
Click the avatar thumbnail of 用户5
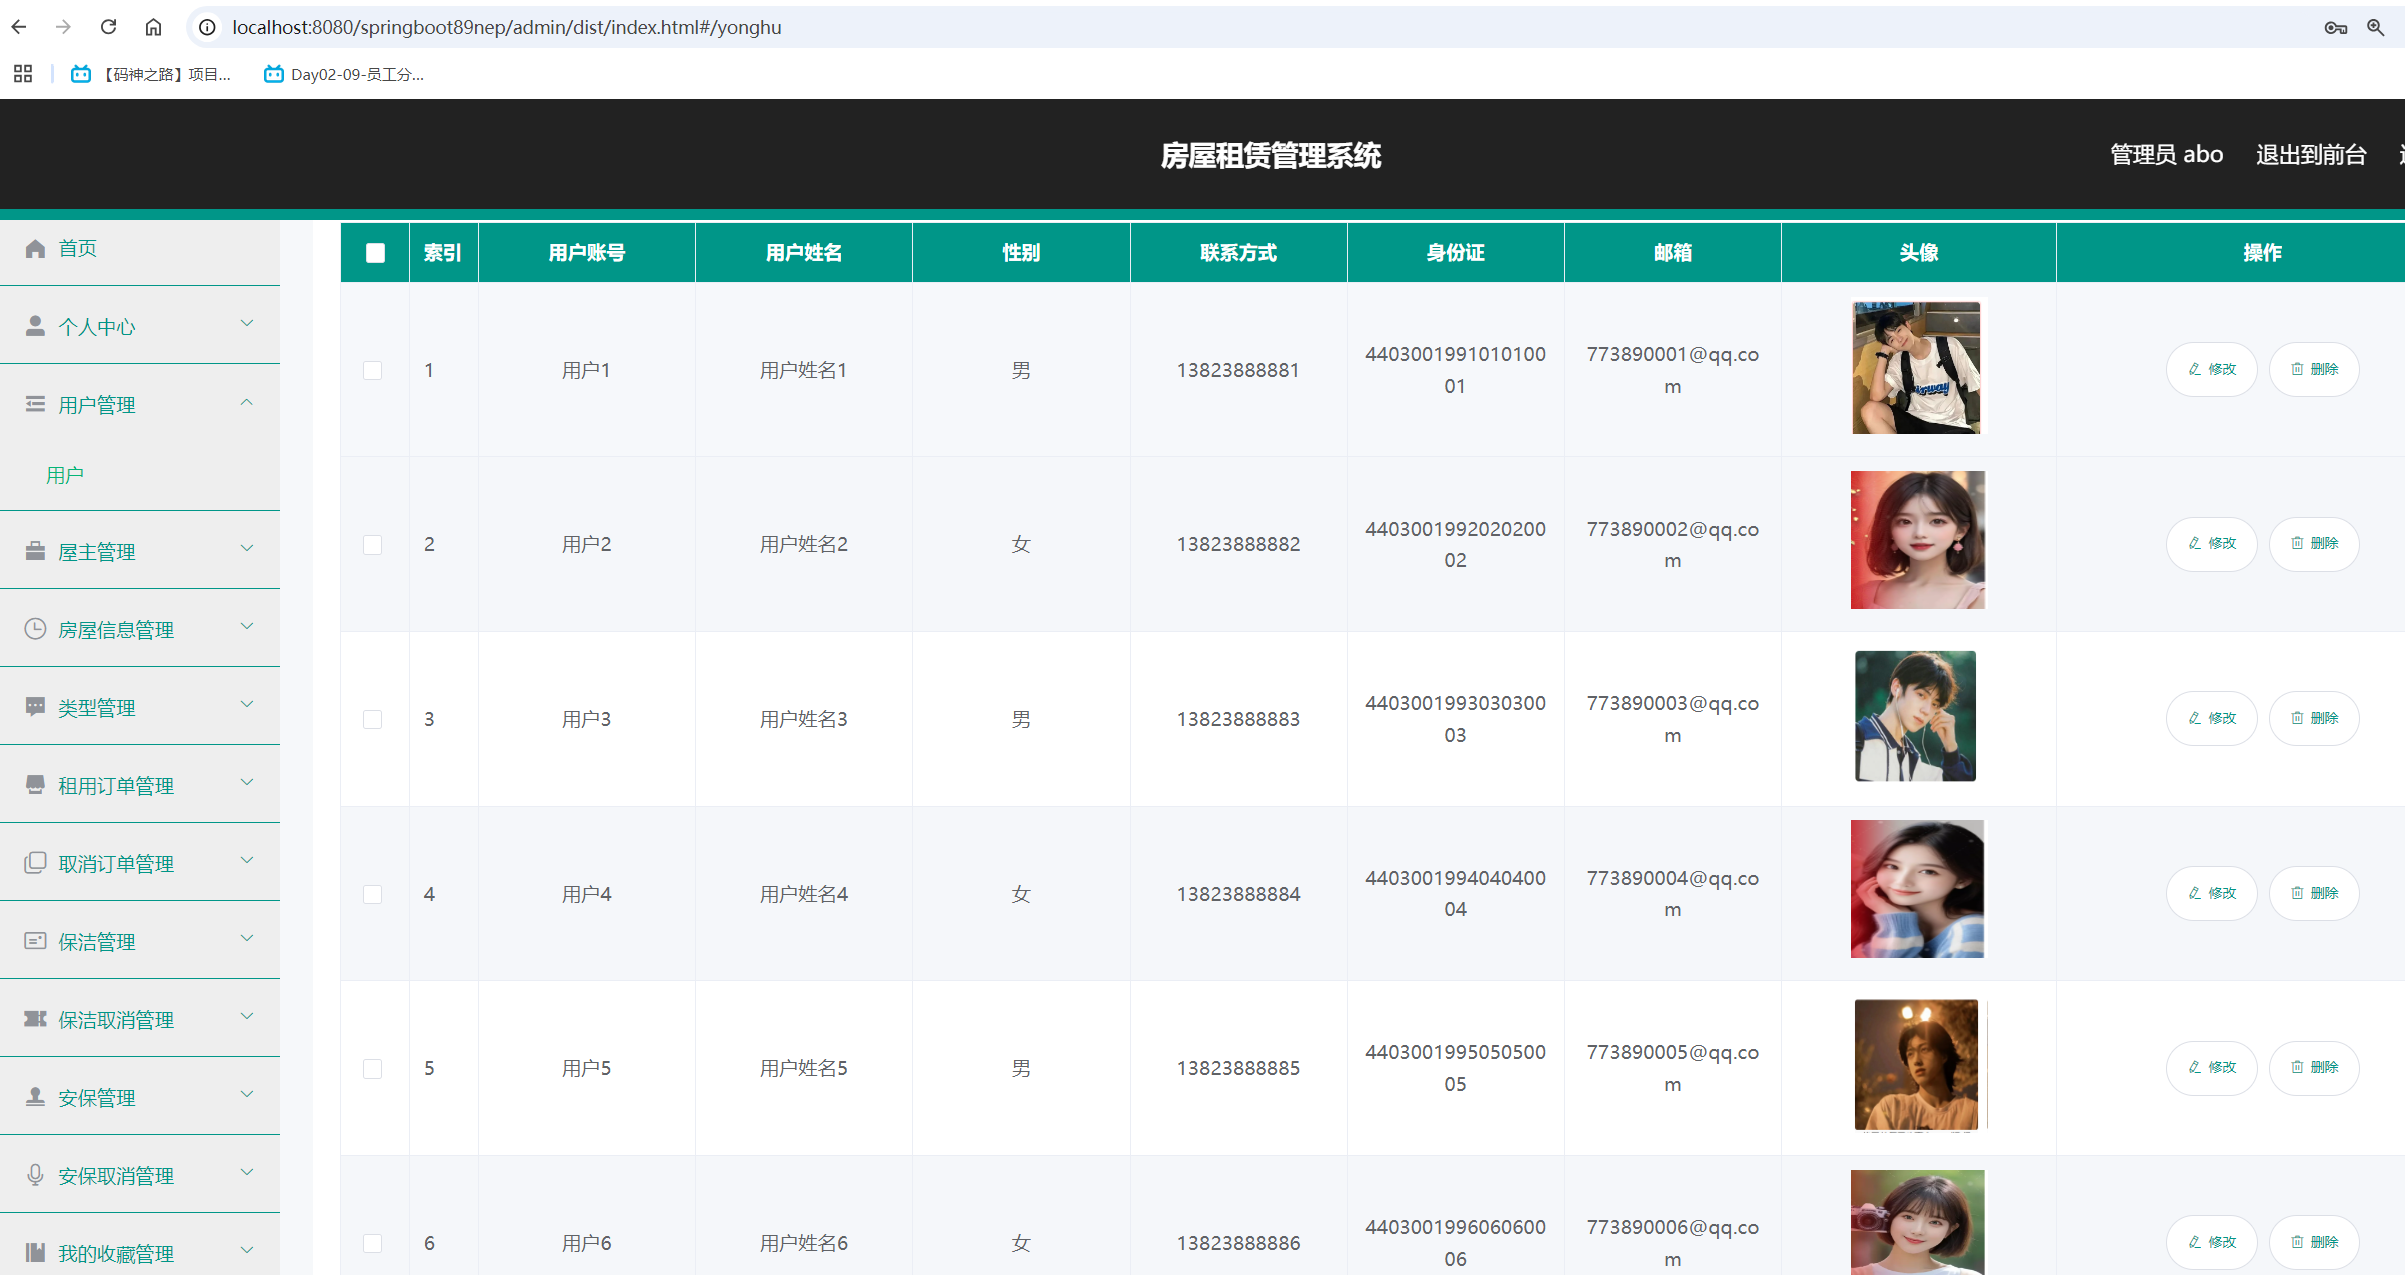point(1916,1065)
